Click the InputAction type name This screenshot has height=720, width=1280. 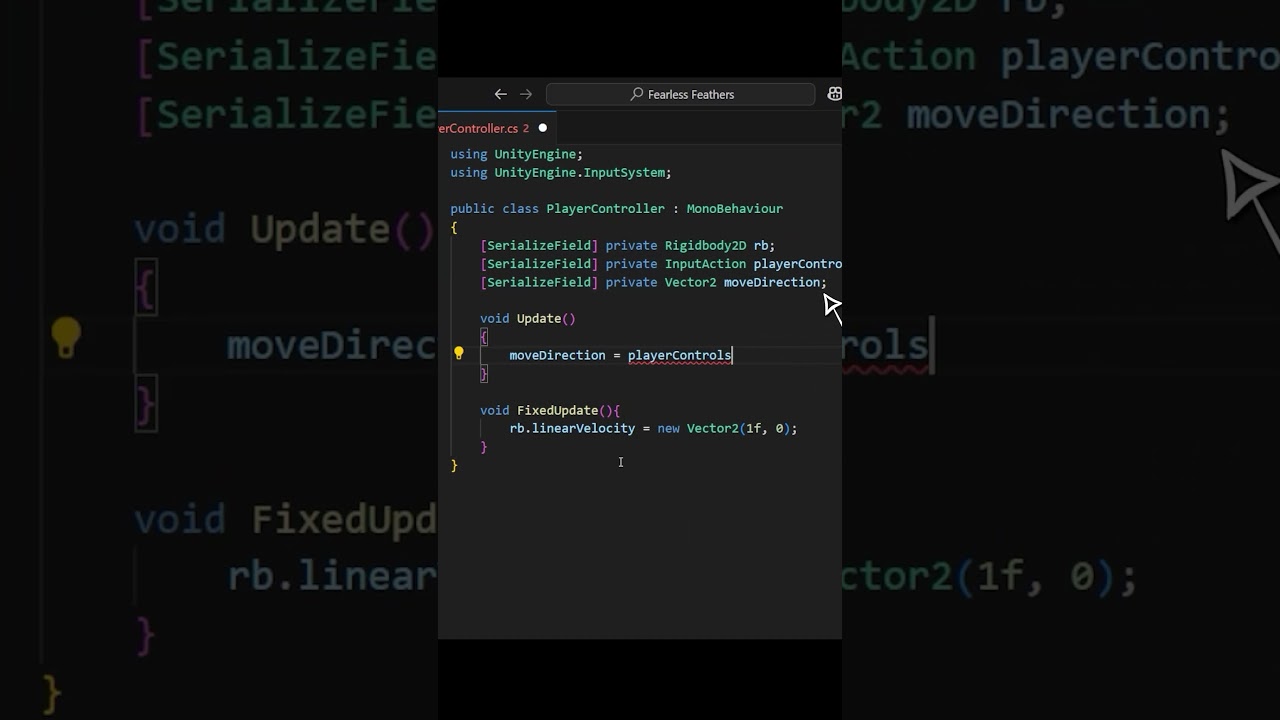tap(705, 264)
